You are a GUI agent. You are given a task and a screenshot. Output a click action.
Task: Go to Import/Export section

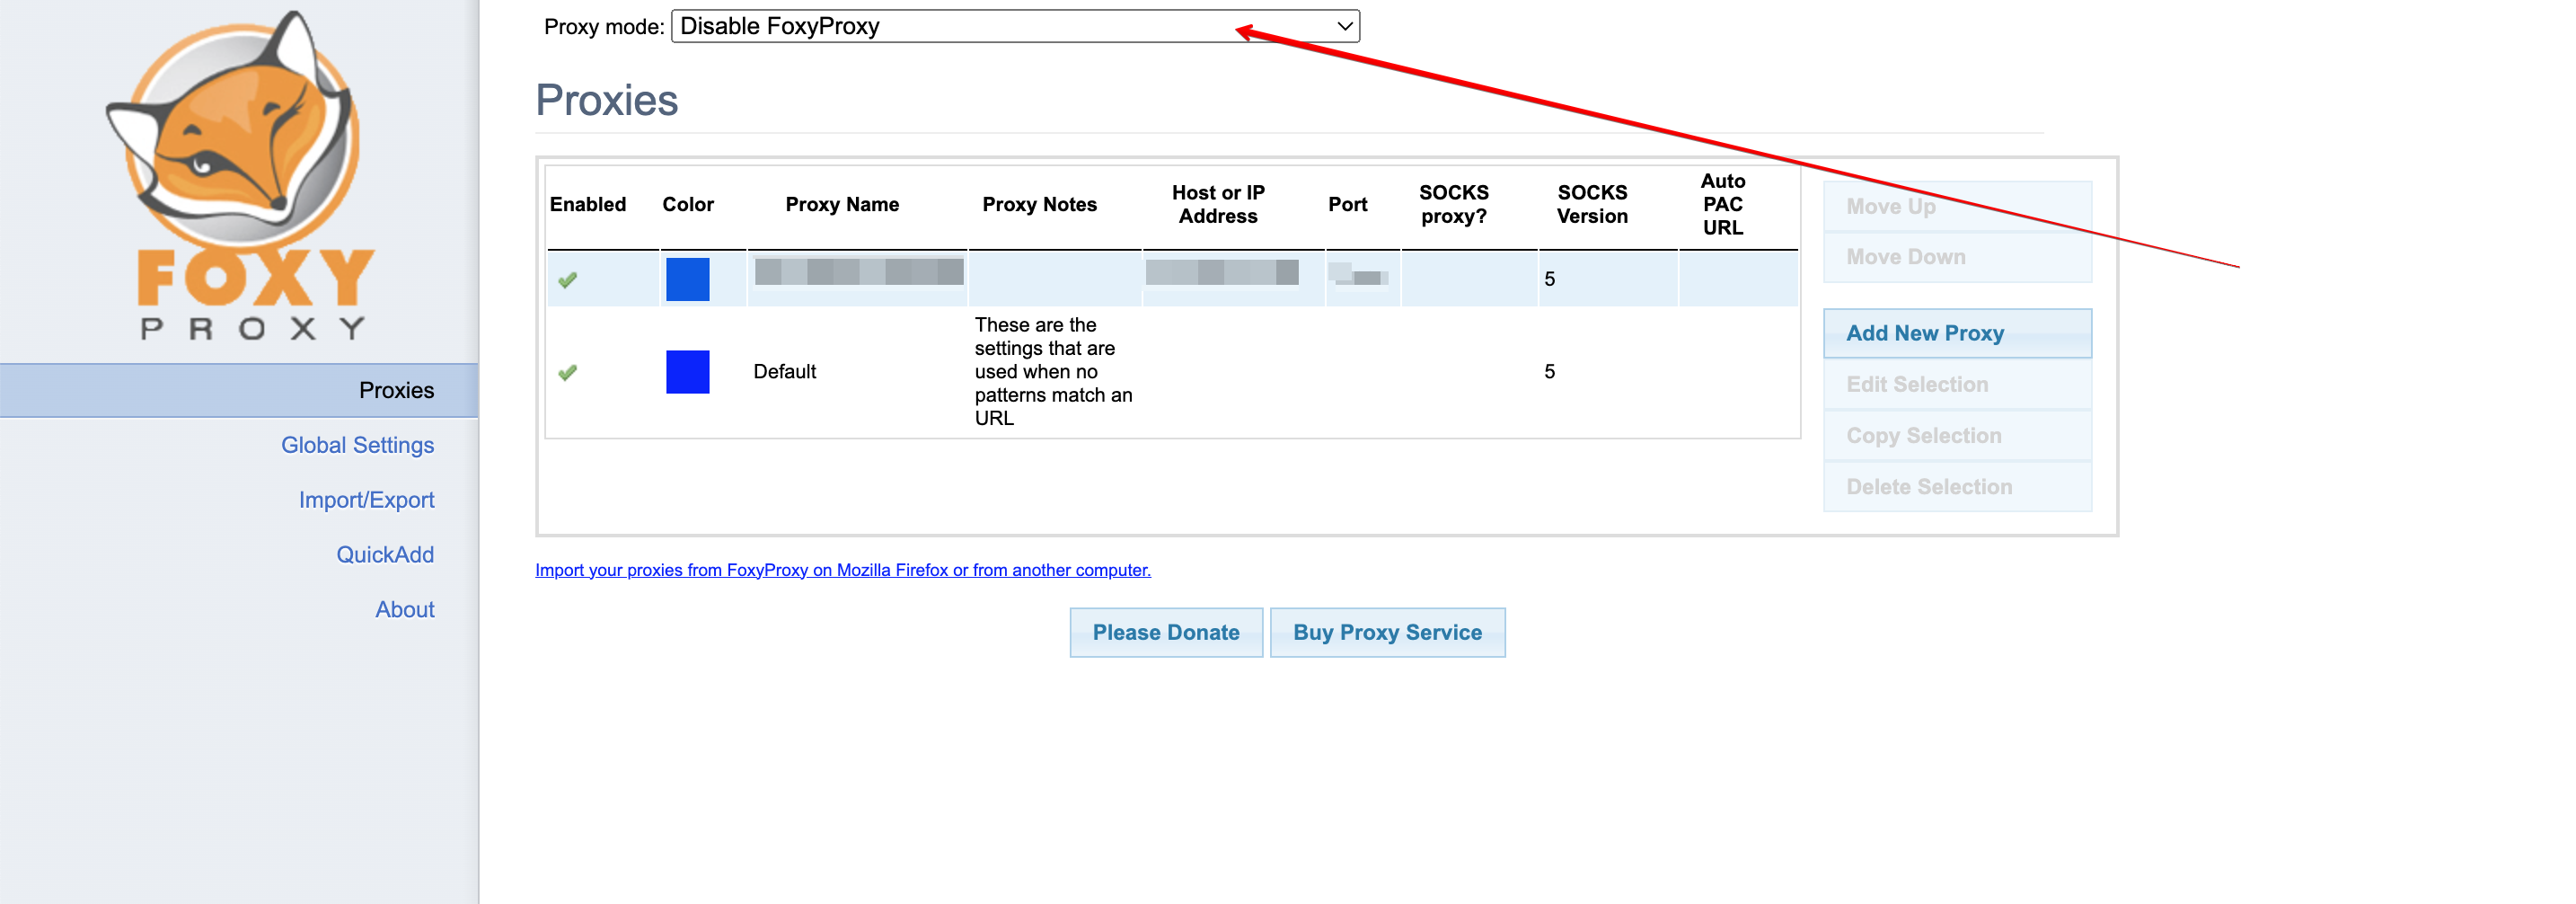(x=366, y=500)
